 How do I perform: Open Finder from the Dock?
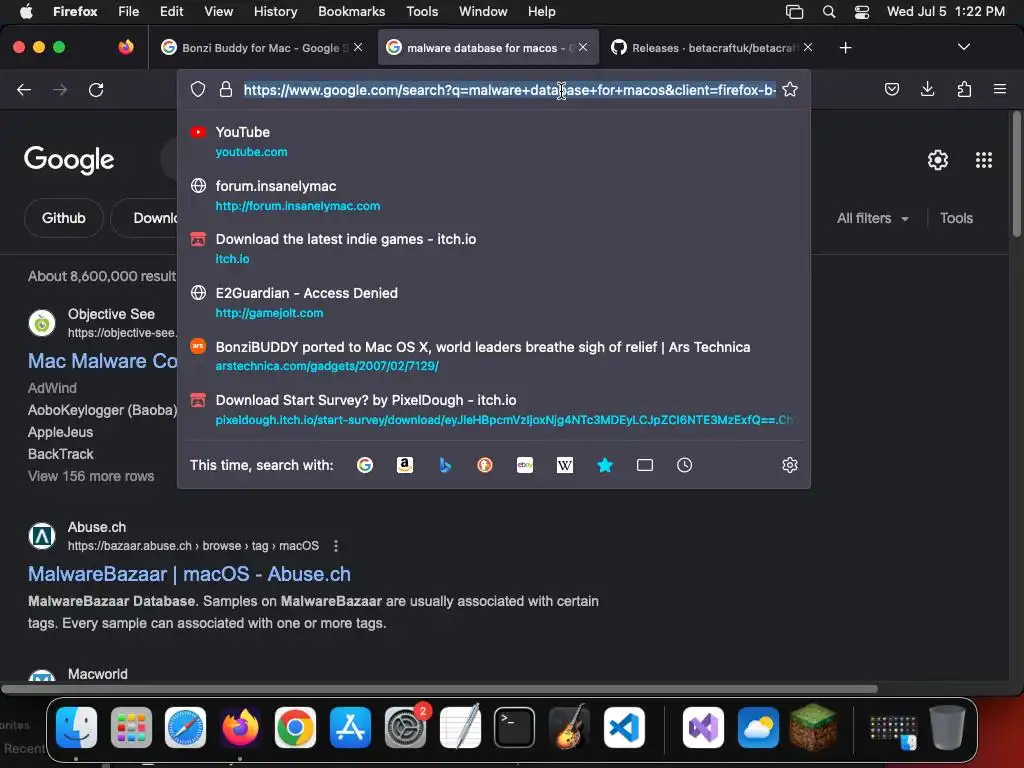76,727
